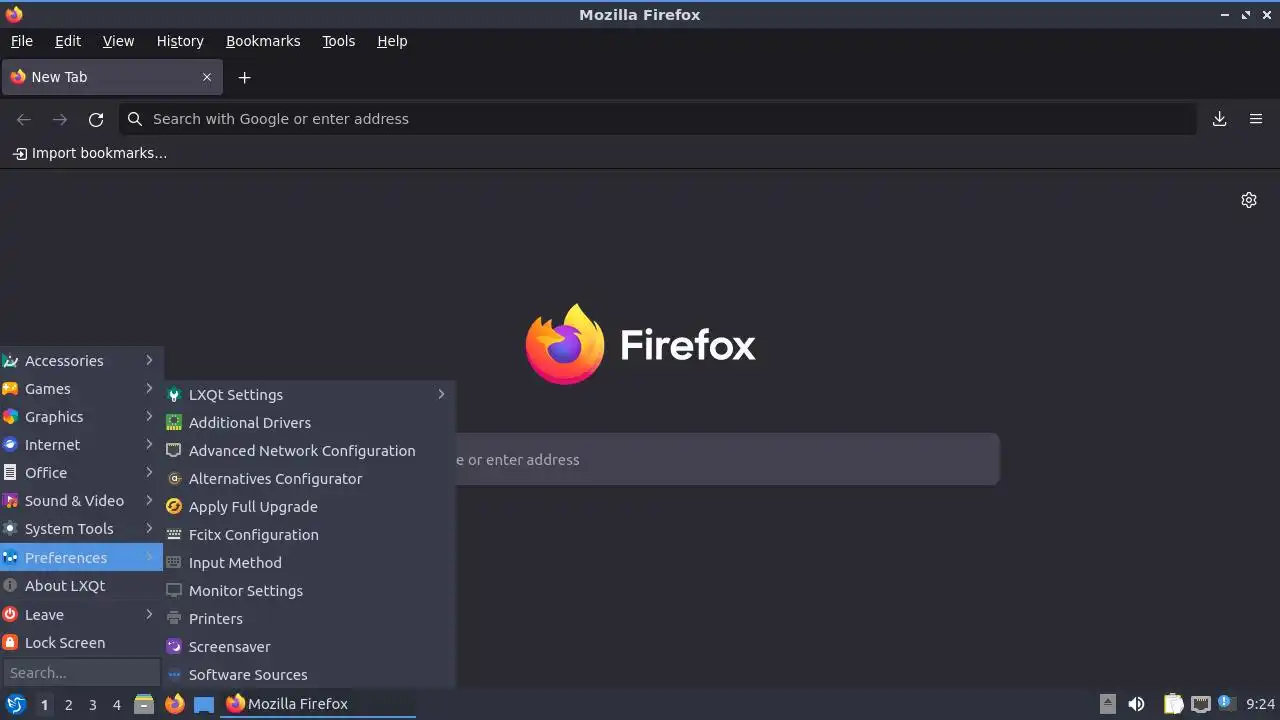Open the Downloads panel
This screenshot has width=1280, height=720.
(1220, 119)
